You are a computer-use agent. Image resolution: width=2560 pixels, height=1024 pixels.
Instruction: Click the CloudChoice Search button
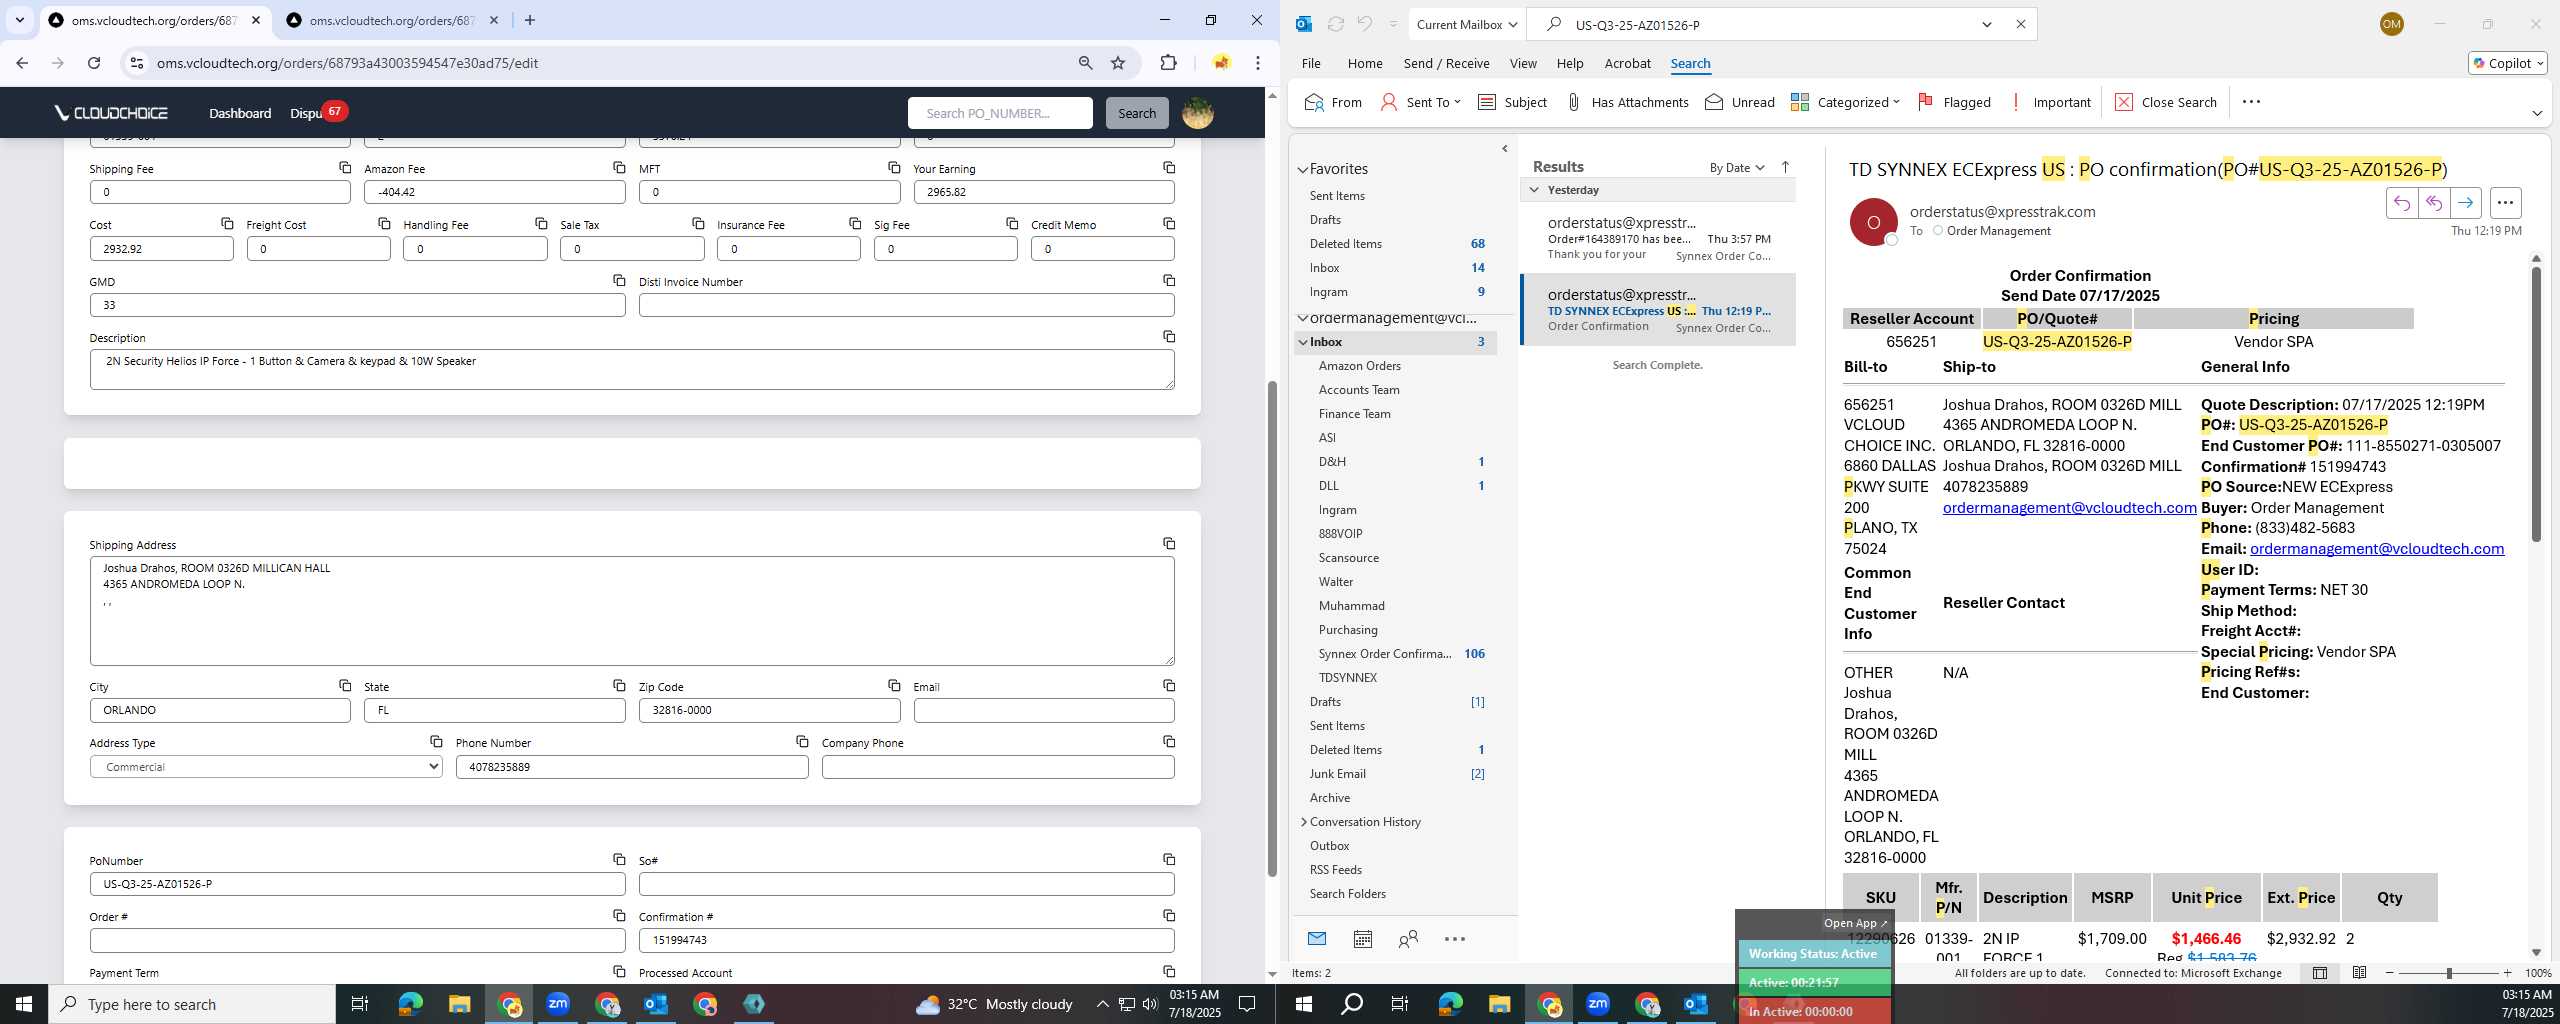coord(1136,113)
